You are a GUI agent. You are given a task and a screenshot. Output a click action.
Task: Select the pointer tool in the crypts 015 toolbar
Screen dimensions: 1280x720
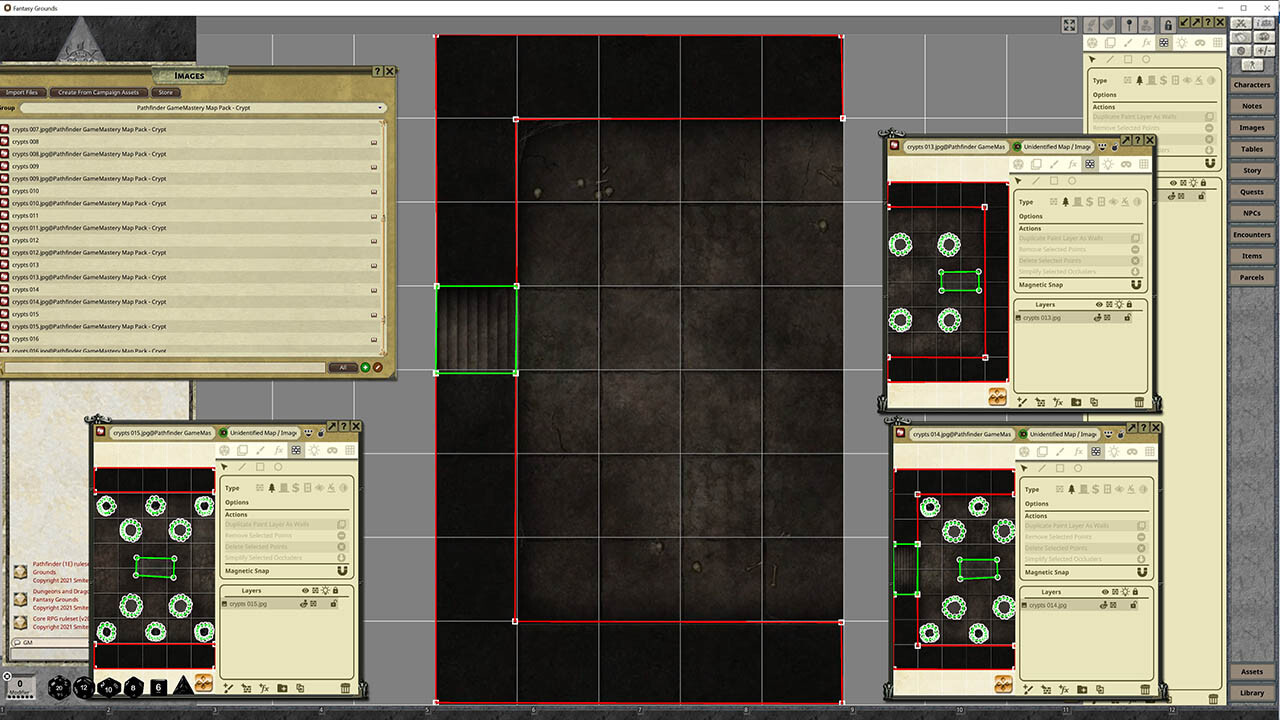pos(224,468)
